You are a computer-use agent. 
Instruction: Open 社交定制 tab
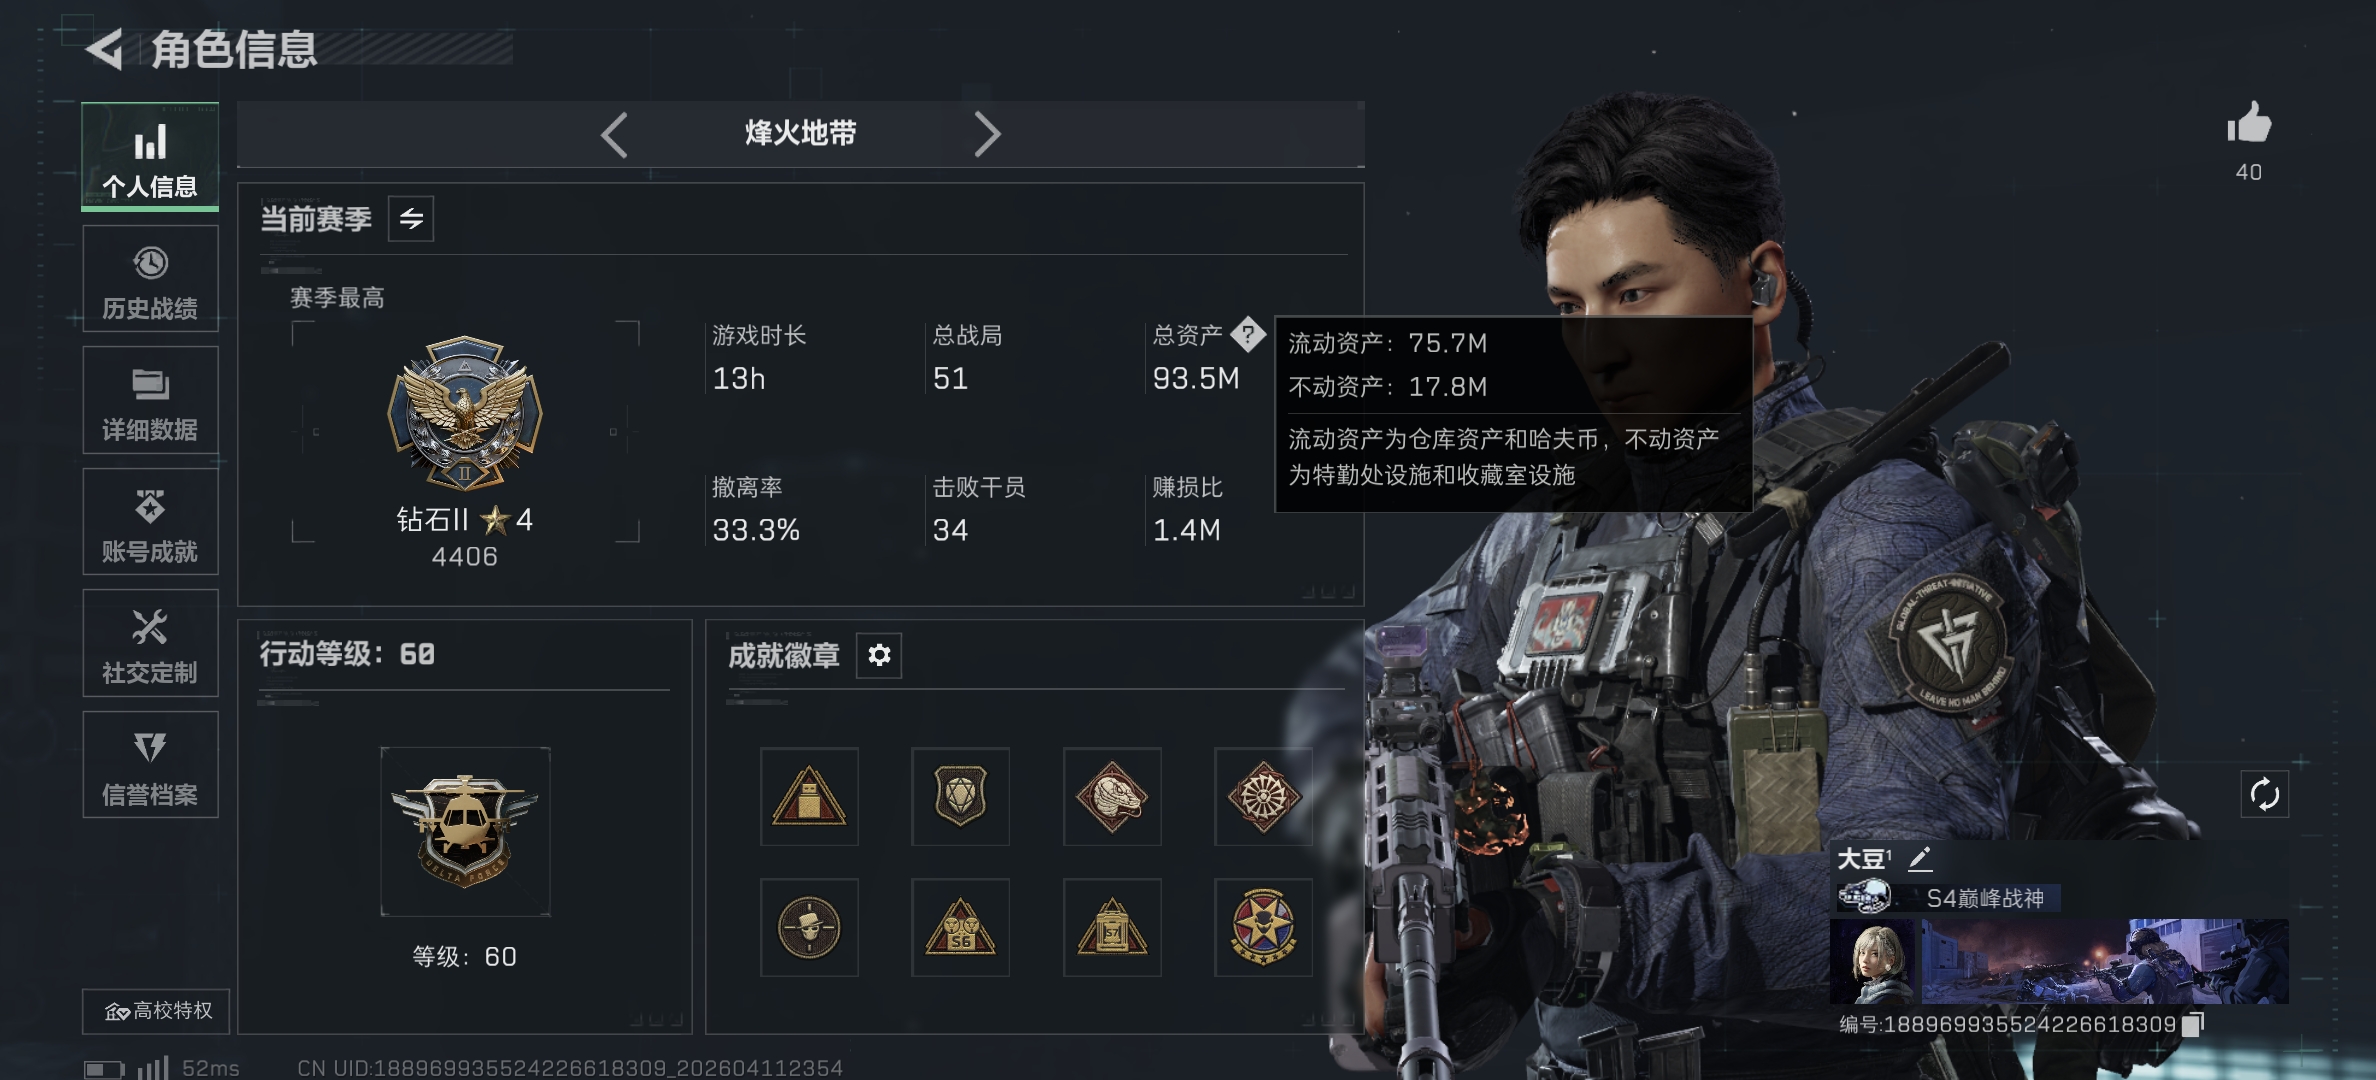(150, 643)
